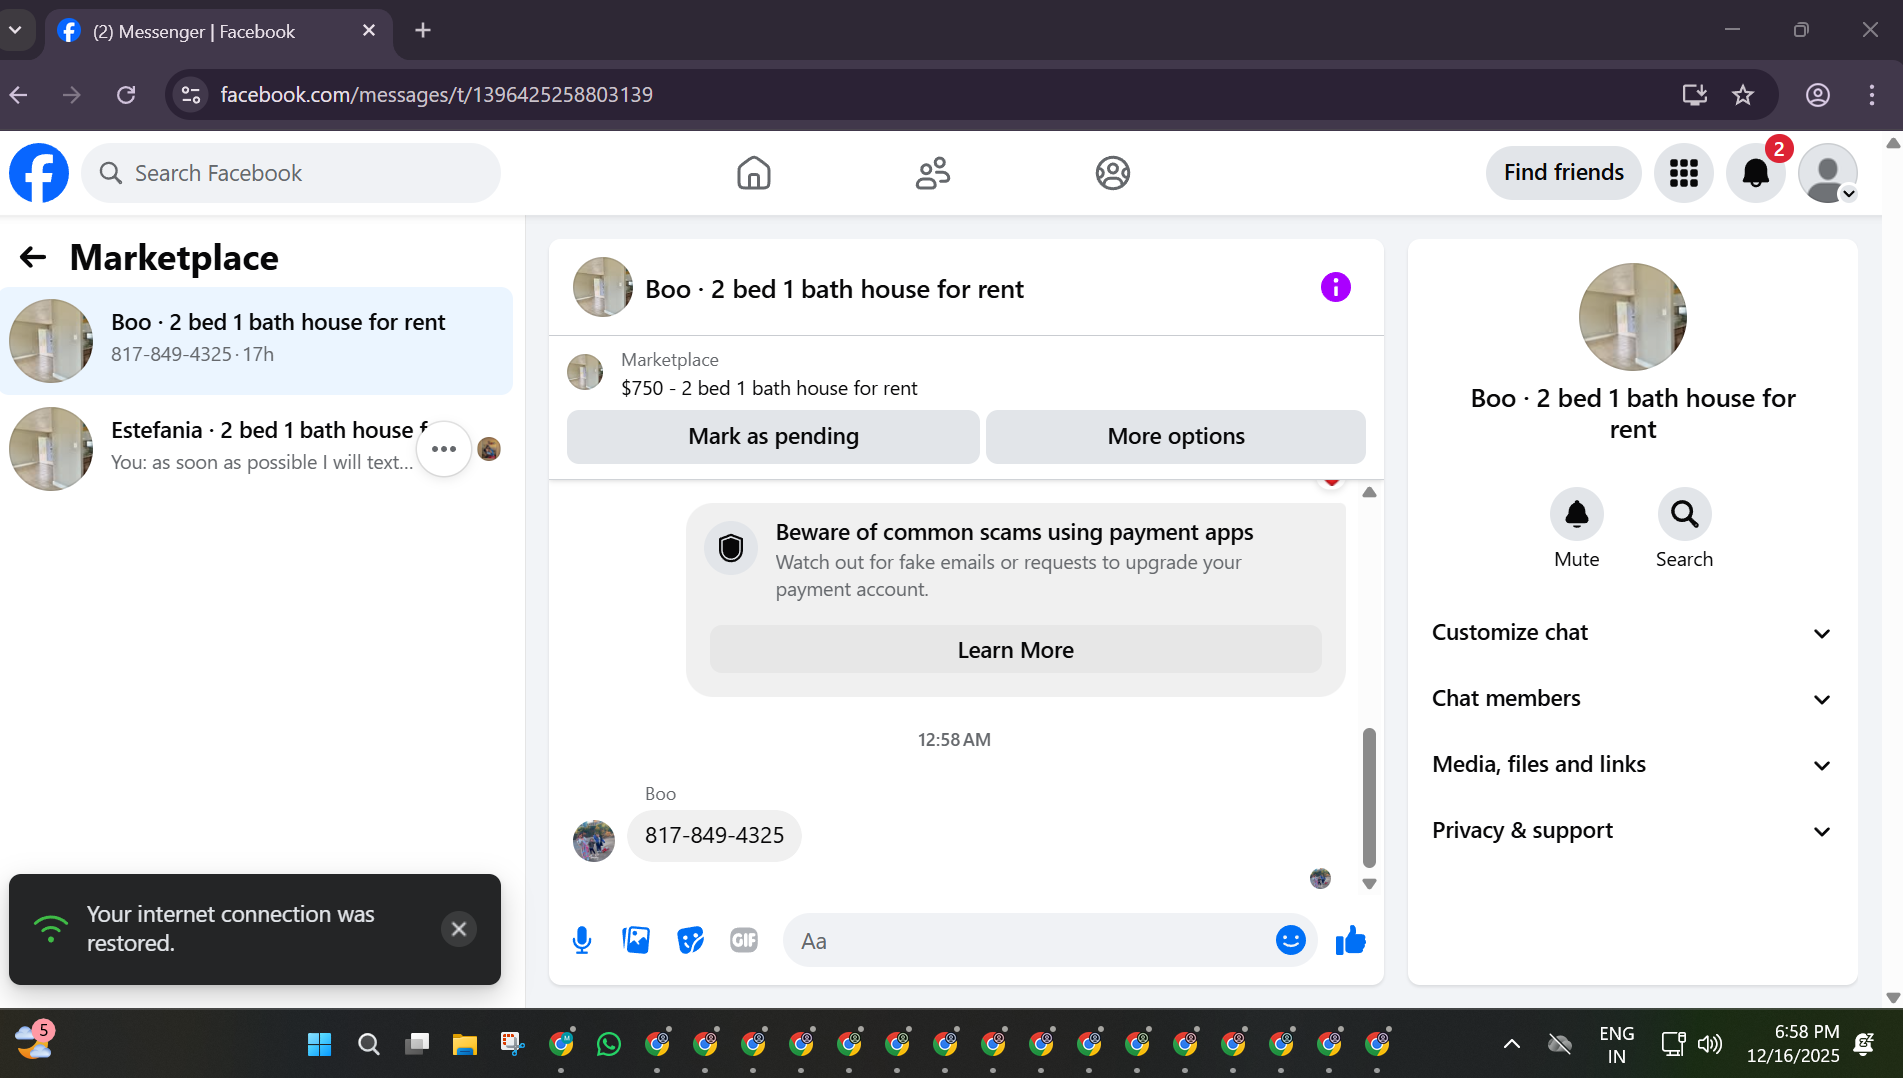Open the Boo house for rent conversation

[x=256, y=341]
